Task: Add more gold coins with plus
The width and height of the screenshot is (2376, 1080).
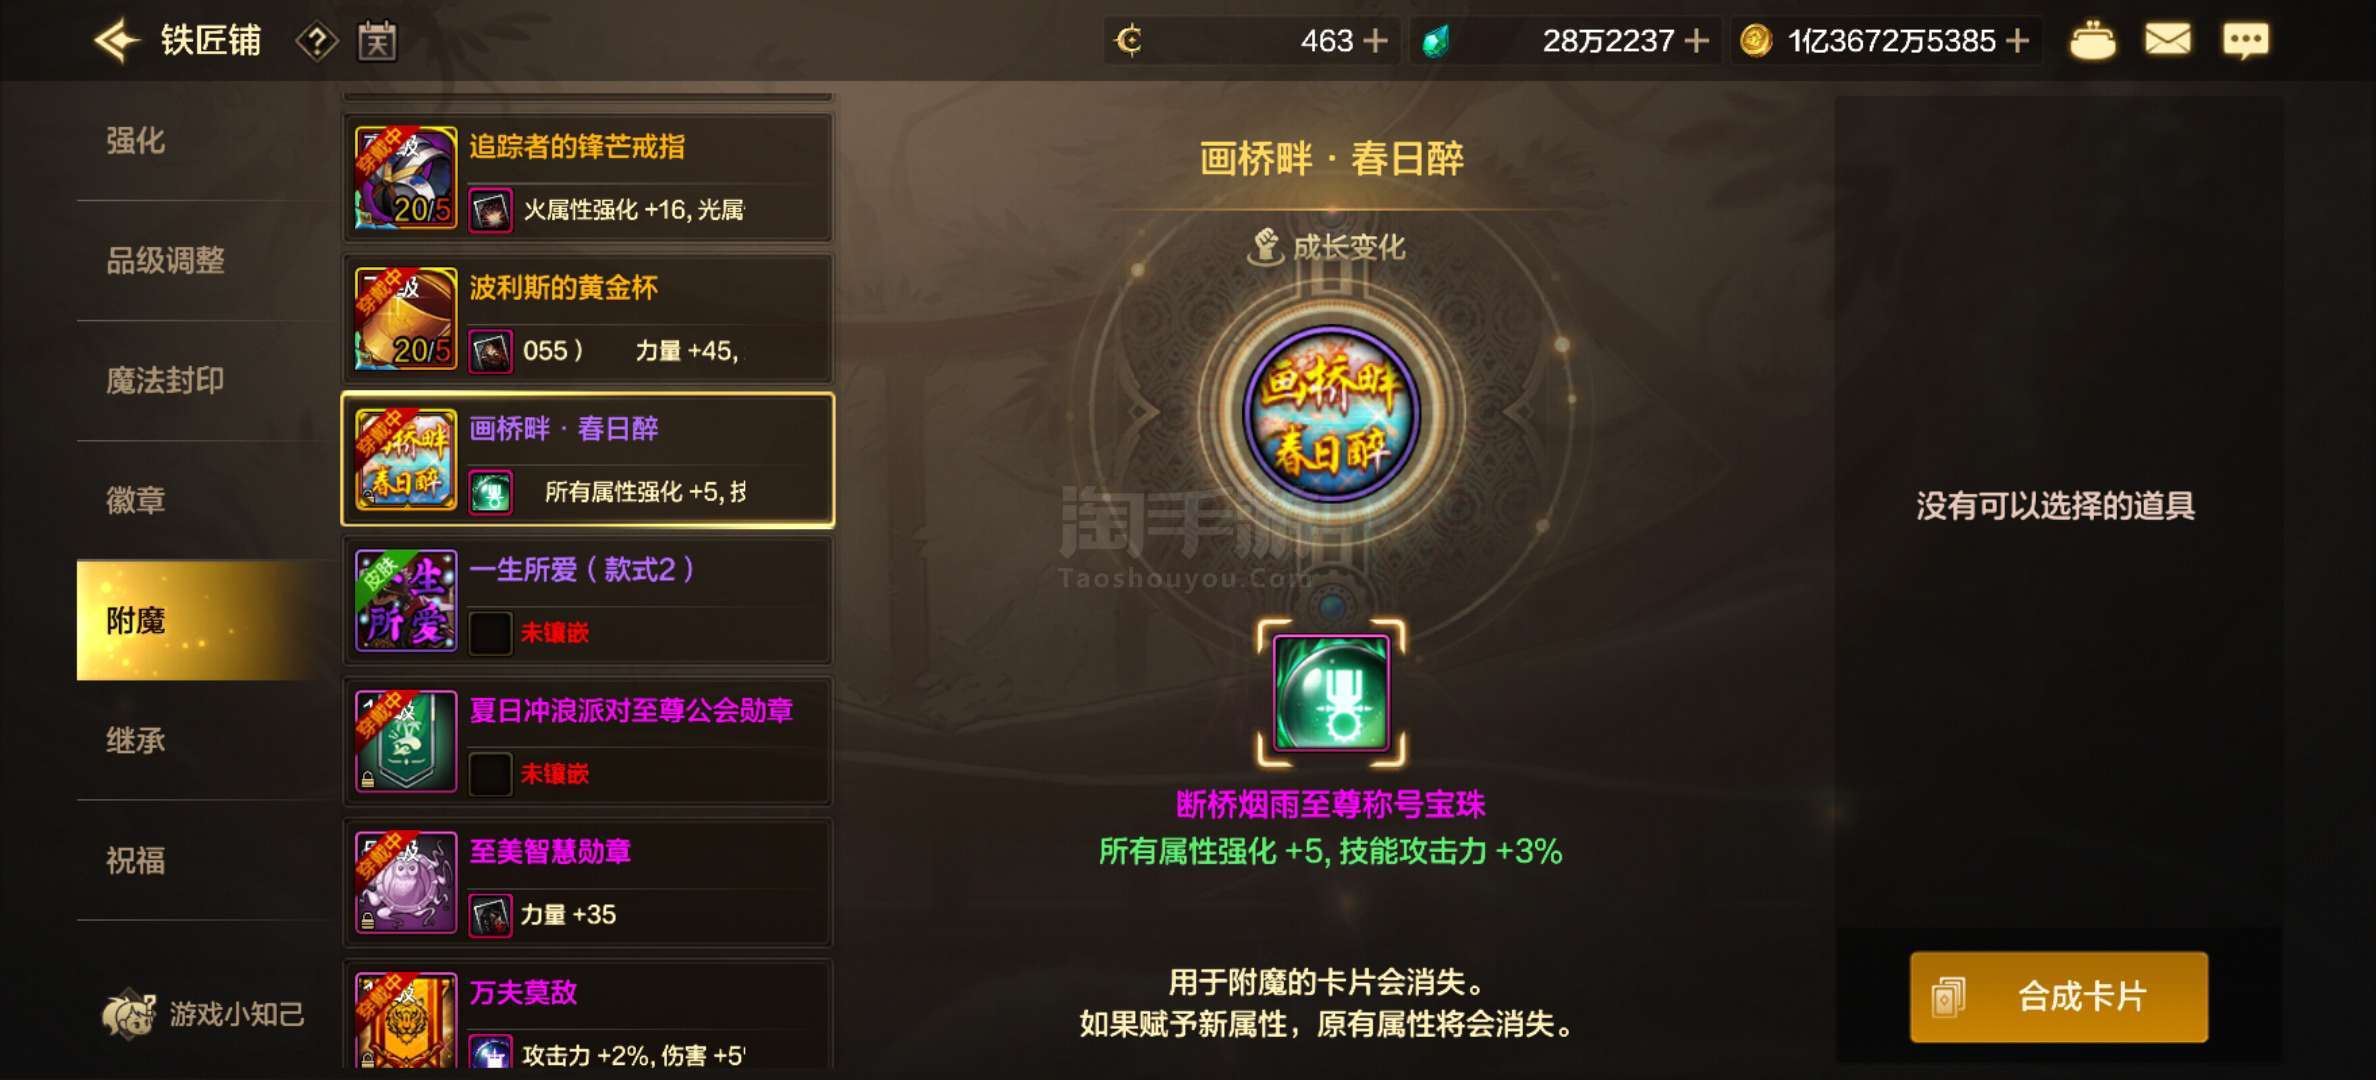Action: 2018,41
